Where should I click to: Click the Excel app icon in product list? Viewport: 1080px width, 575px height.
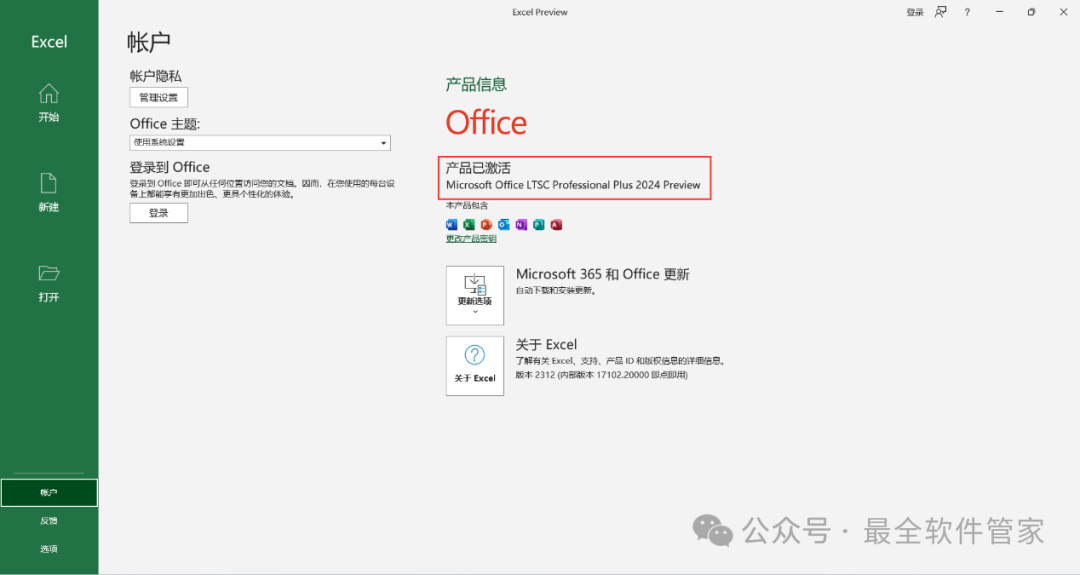pos(469,224)
